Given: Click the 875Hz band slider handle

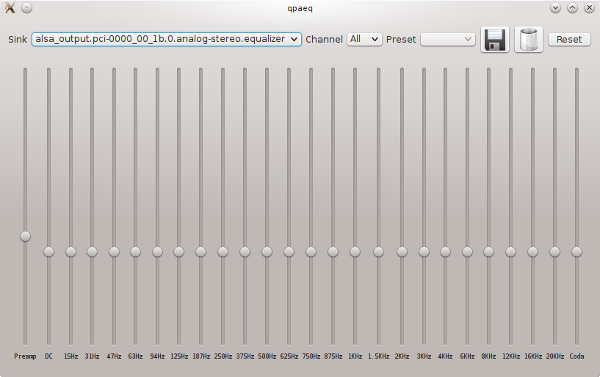Looking at the screenshot, I should [333, 252].
